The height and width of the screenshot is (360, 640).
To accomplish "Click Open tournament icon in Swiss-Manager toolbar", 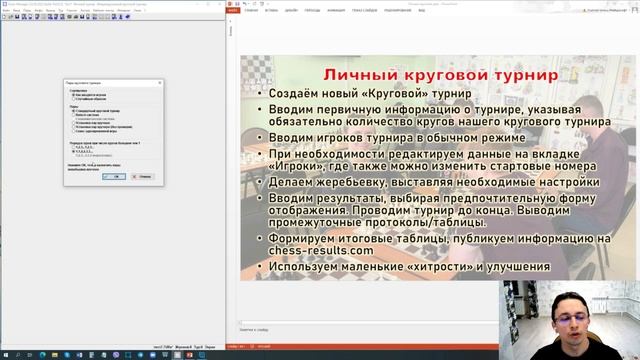I will [x=11, y=17].
